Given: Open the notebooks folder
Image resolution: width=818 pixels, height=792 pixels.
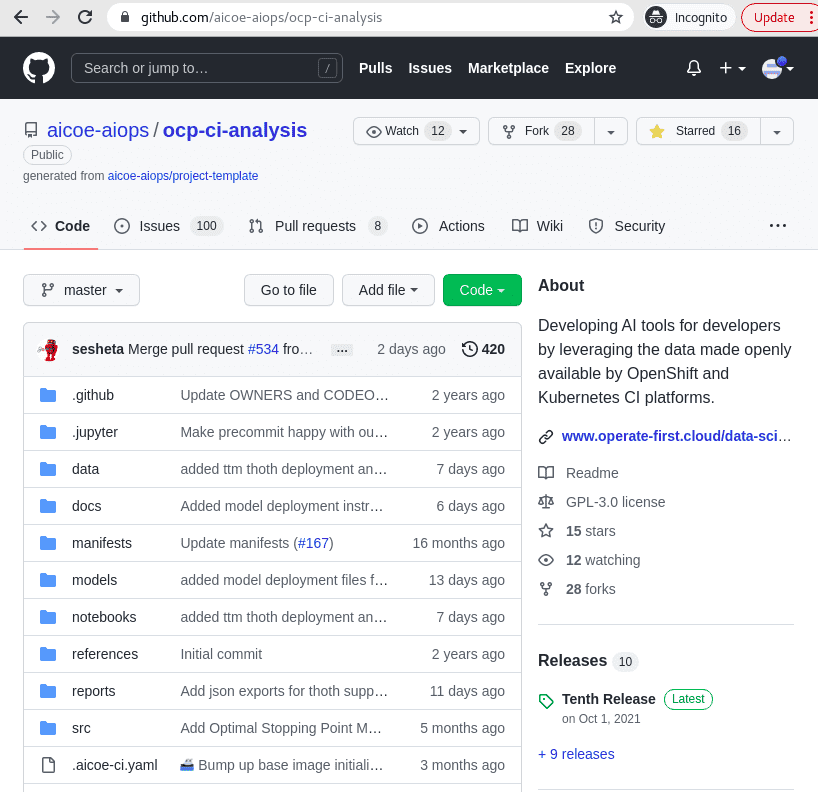Looking at the screenshot, I should (x=104, y=617).
